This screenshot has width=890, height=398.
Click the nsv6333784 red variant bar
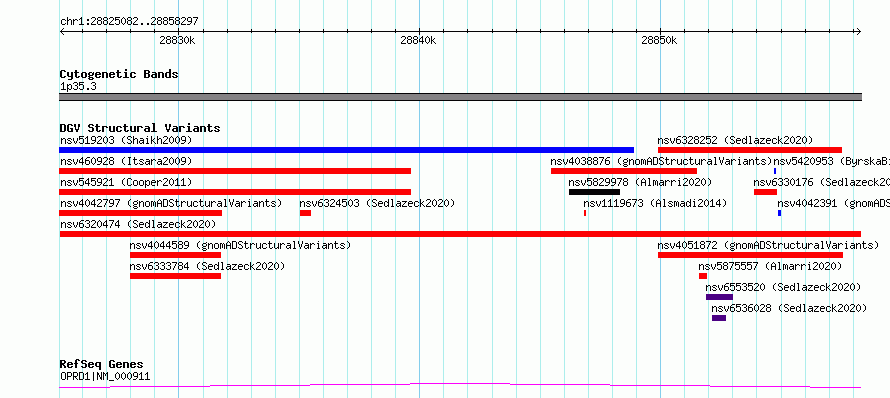(x=175, y=276)
